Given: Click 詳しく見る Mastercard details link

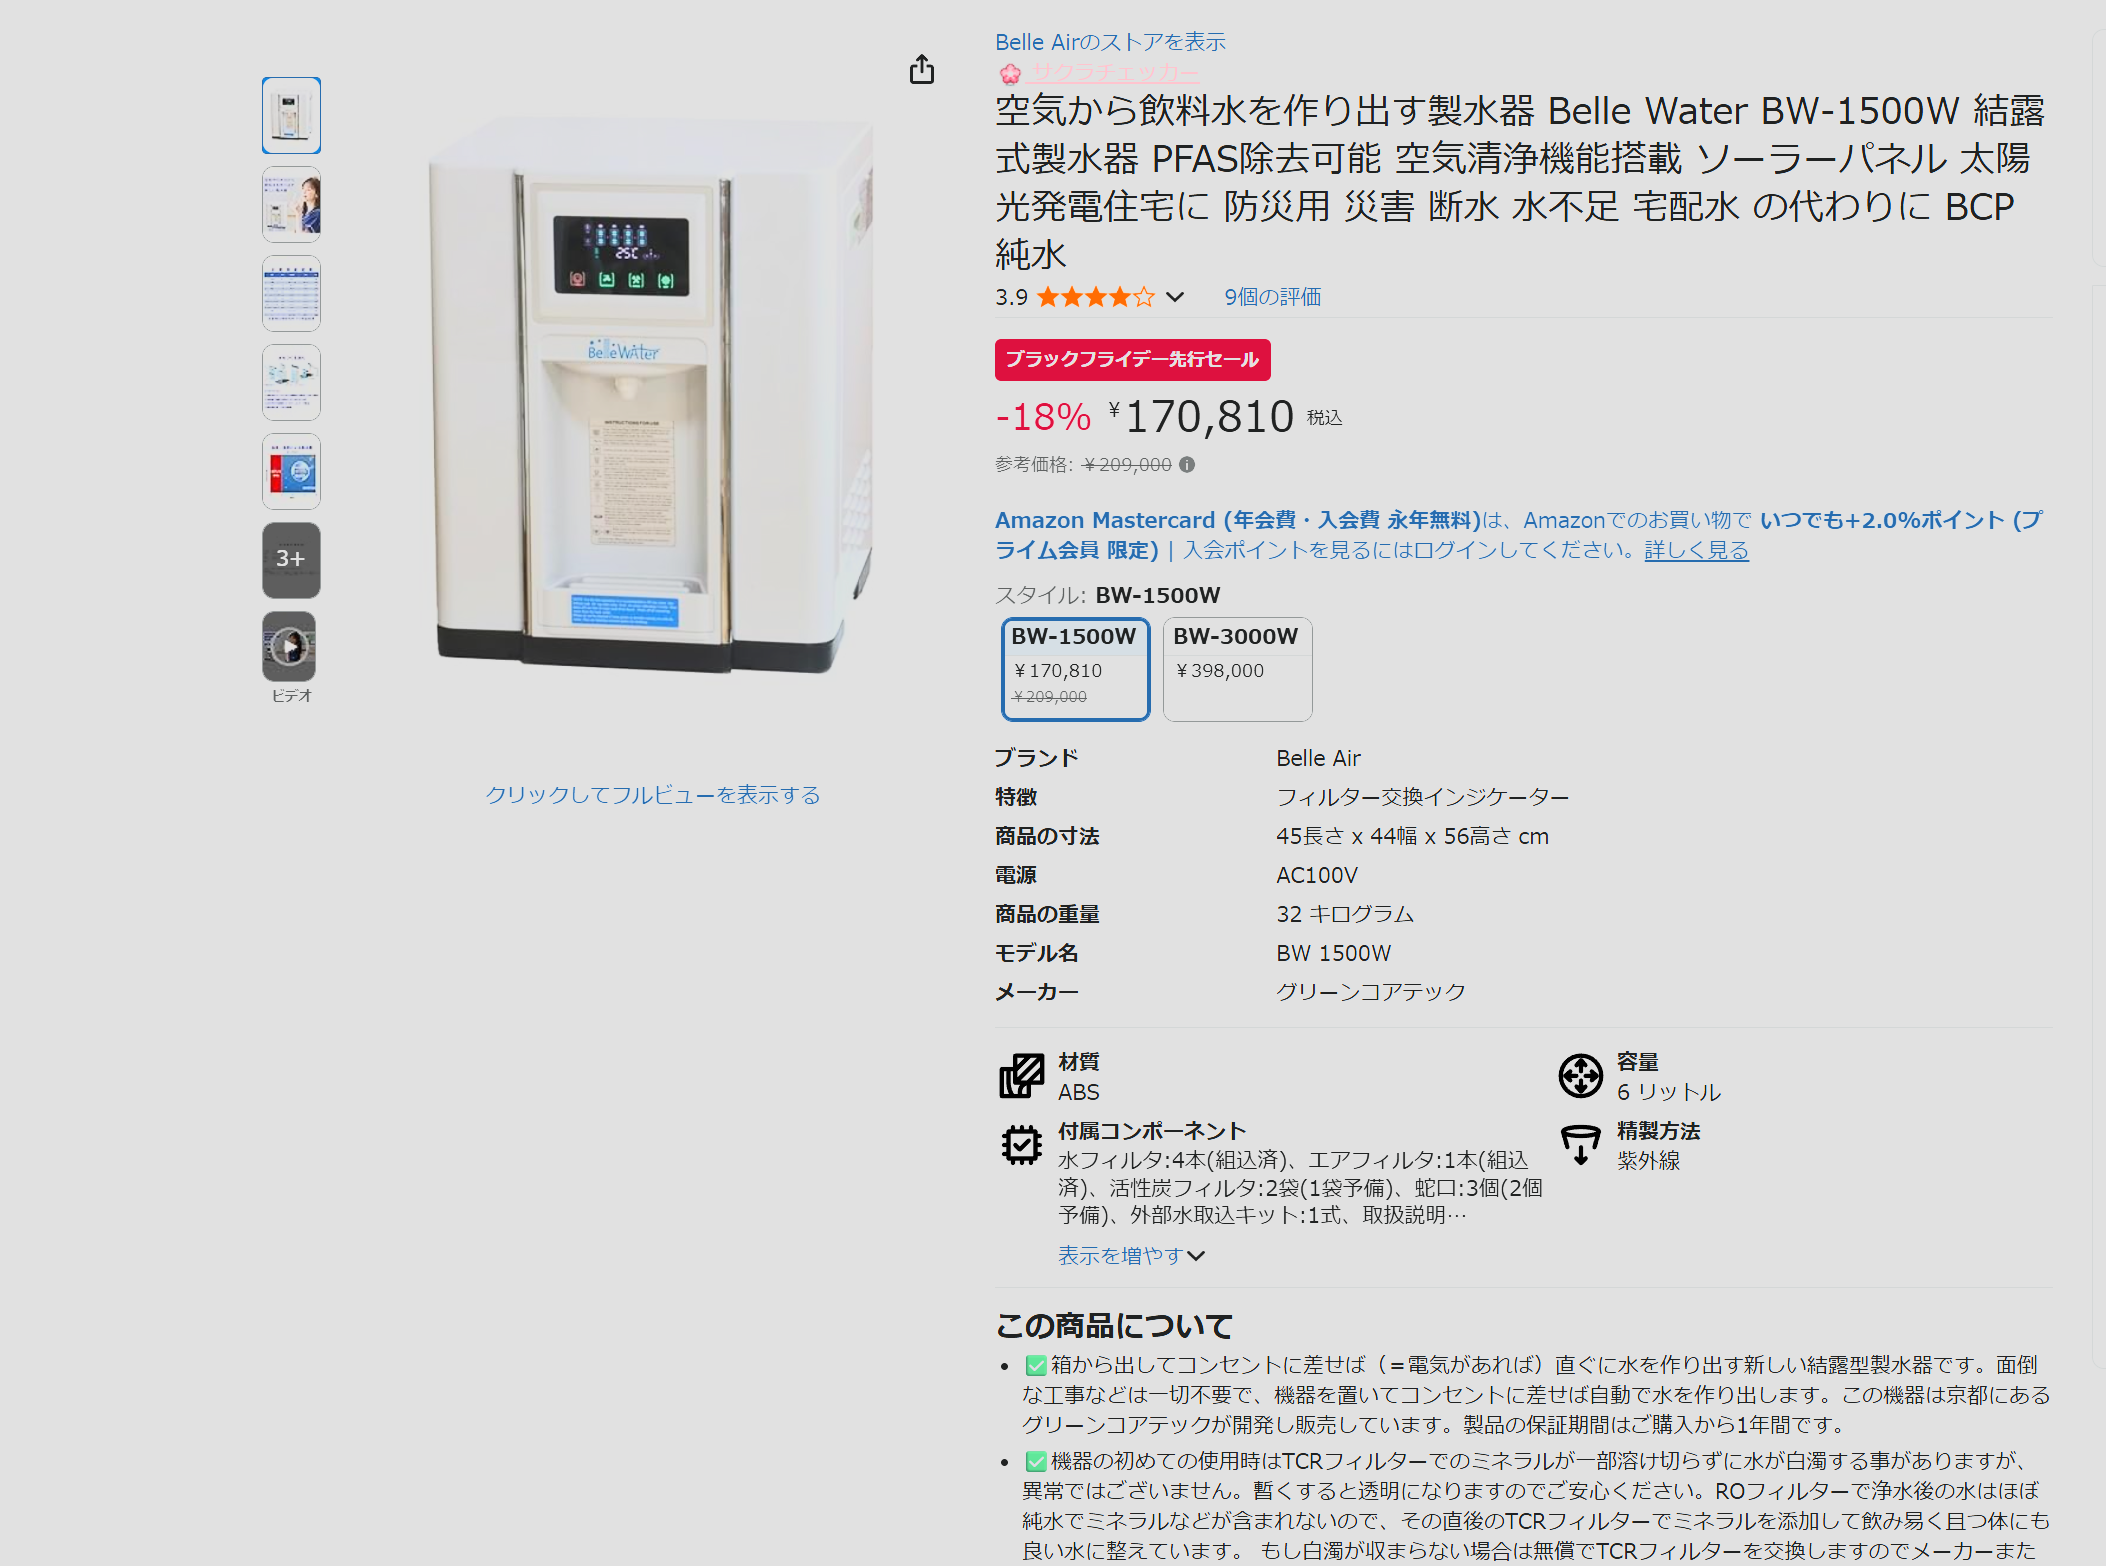Looking at the screenshot, I should [x=1696, y=550].
